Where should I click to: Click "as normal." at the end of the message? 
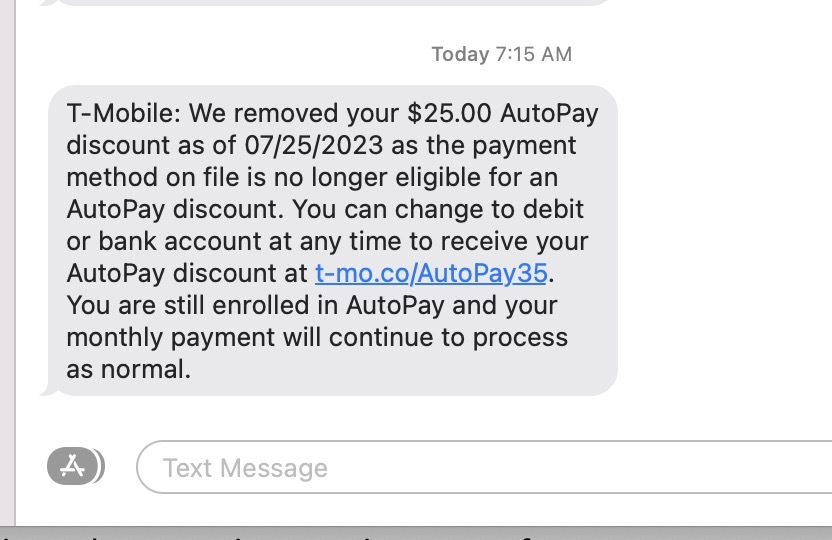(128, 368)
